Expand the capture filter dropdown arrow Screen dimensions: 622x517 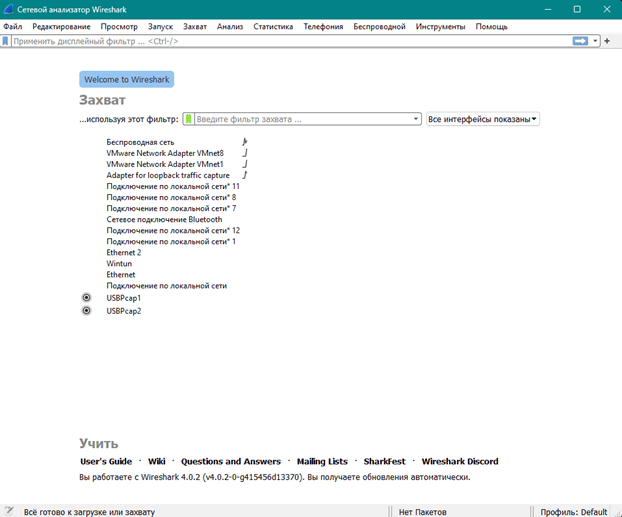point(415,119)
